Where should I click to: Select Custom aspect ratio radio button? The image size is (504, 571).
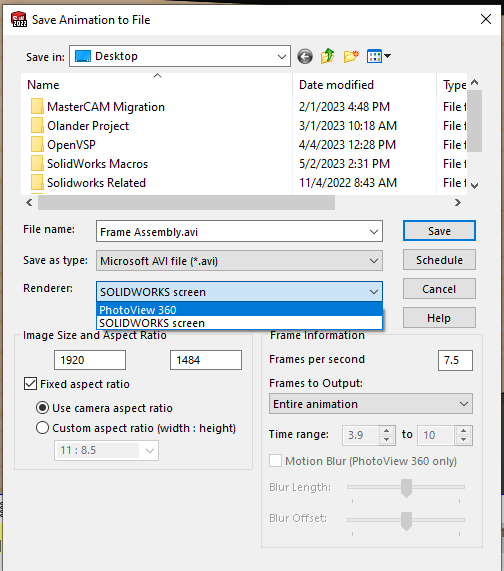[x=42, y=428]
